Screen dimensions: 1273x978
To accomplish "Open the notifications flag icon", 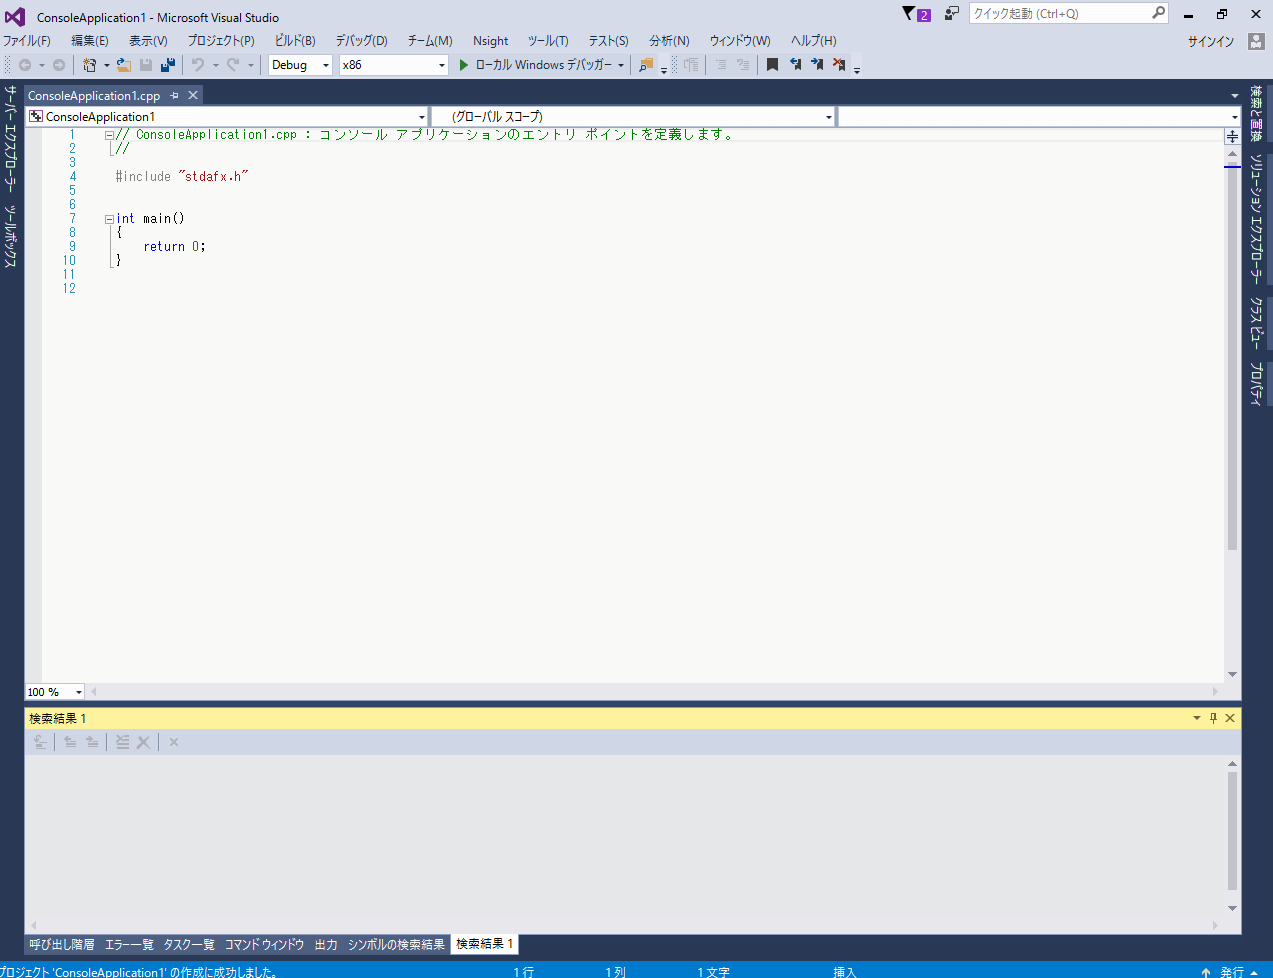I will click(x=909, y=14).
